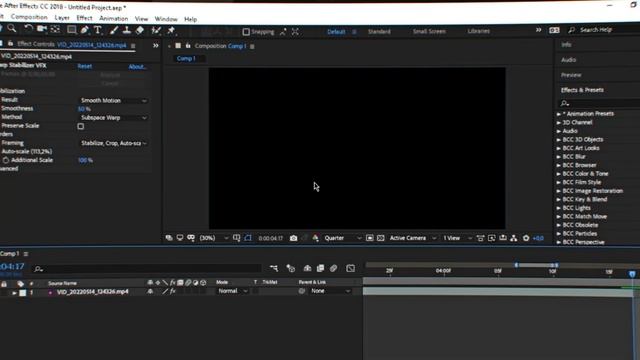Open the (30%) magnification dropdown

coord(213,238)
